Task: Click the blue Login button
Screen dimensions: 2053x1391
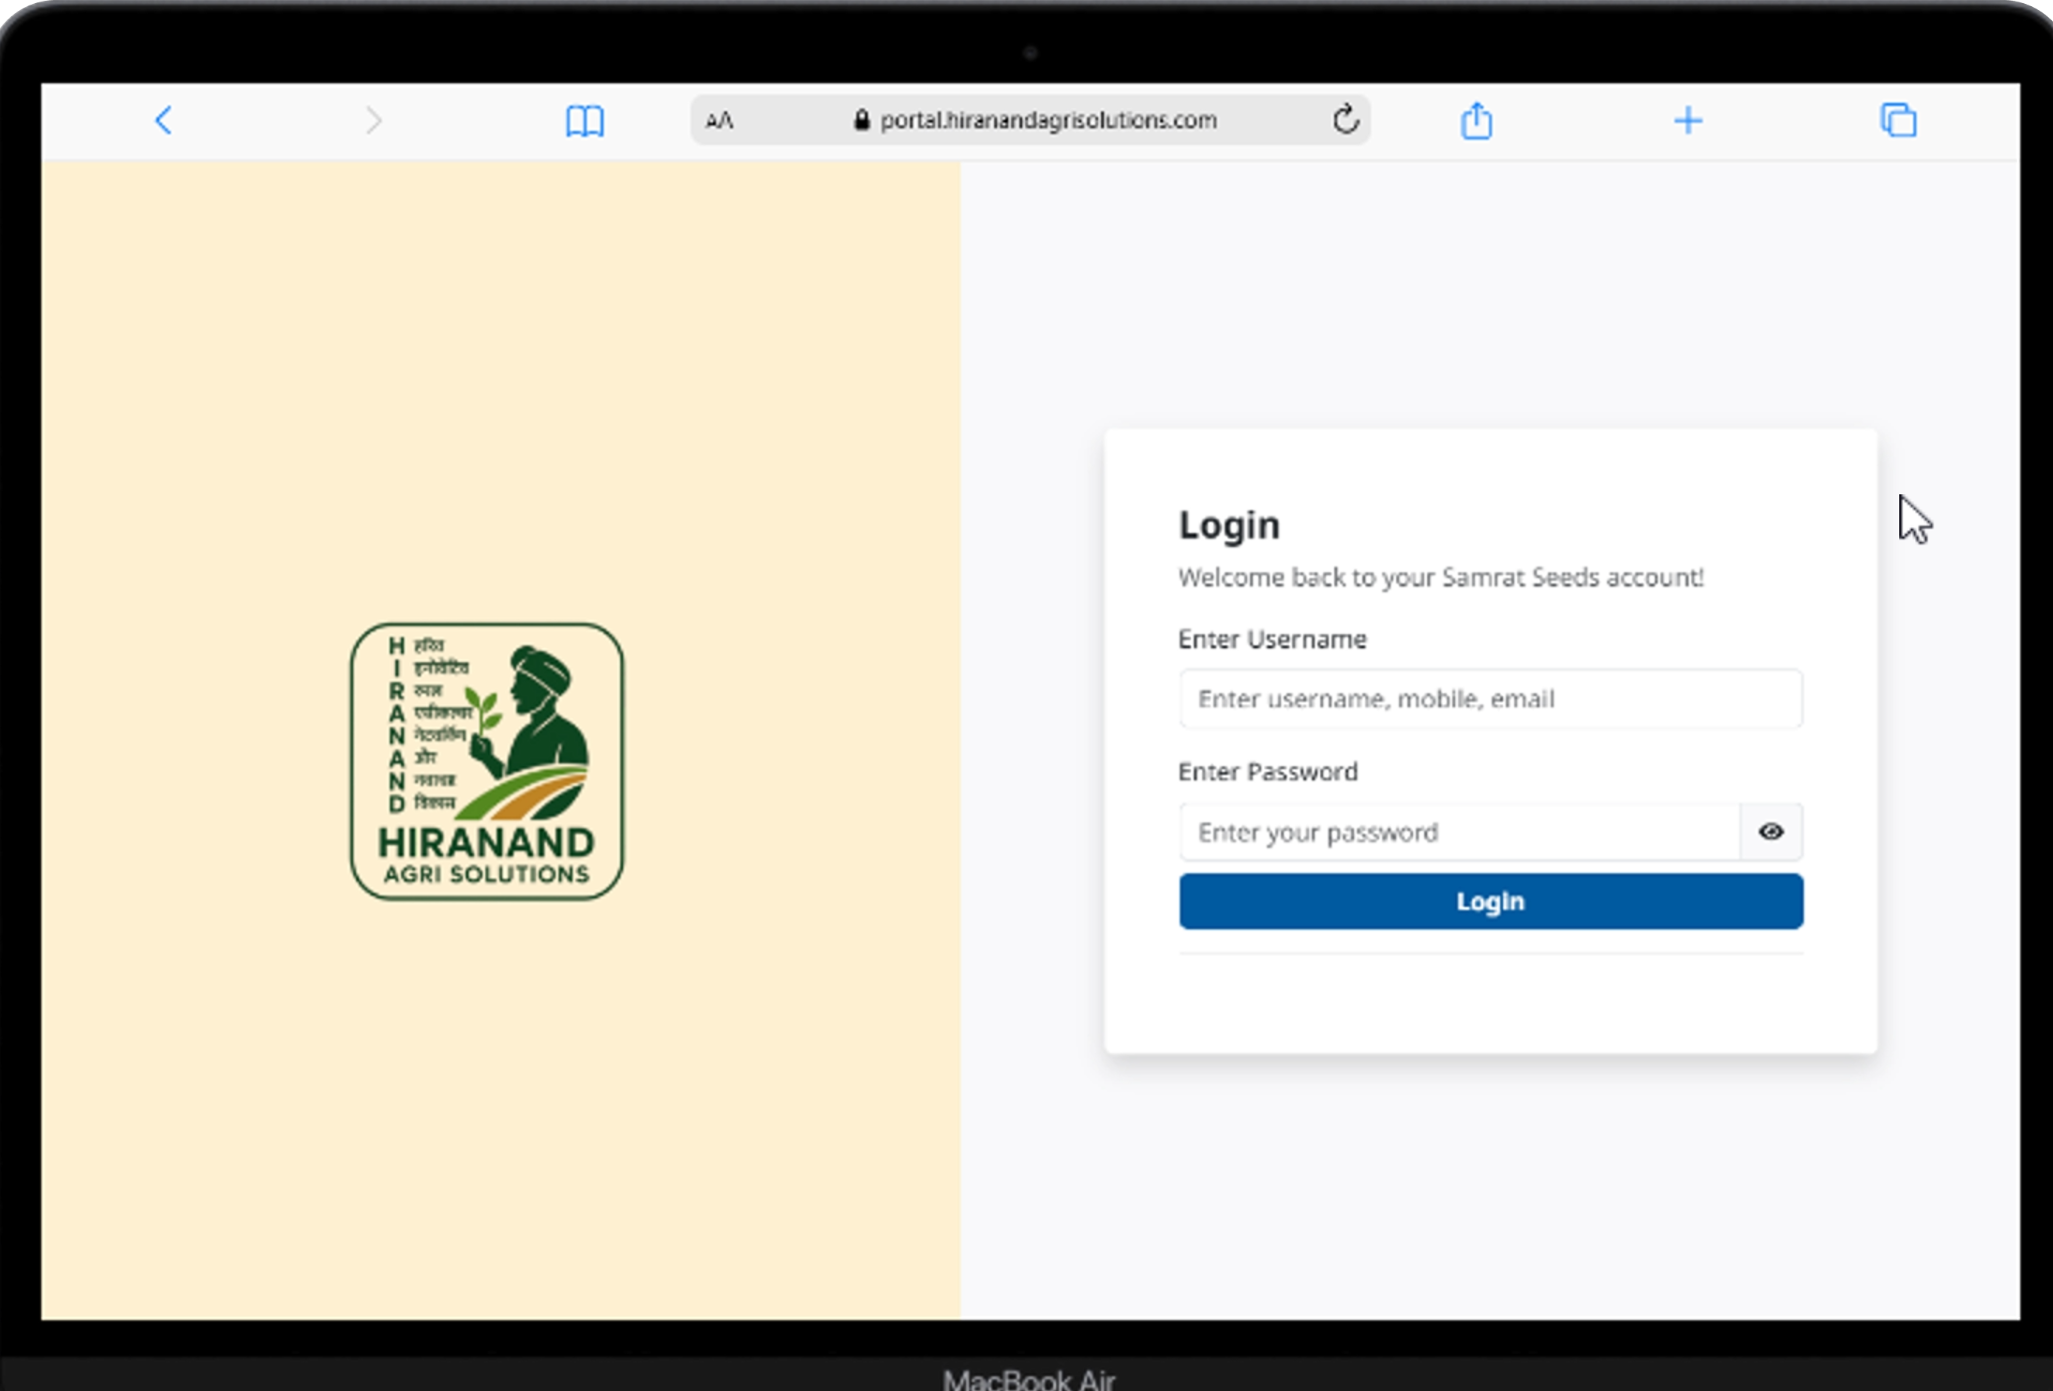Action: [1490, 901]
